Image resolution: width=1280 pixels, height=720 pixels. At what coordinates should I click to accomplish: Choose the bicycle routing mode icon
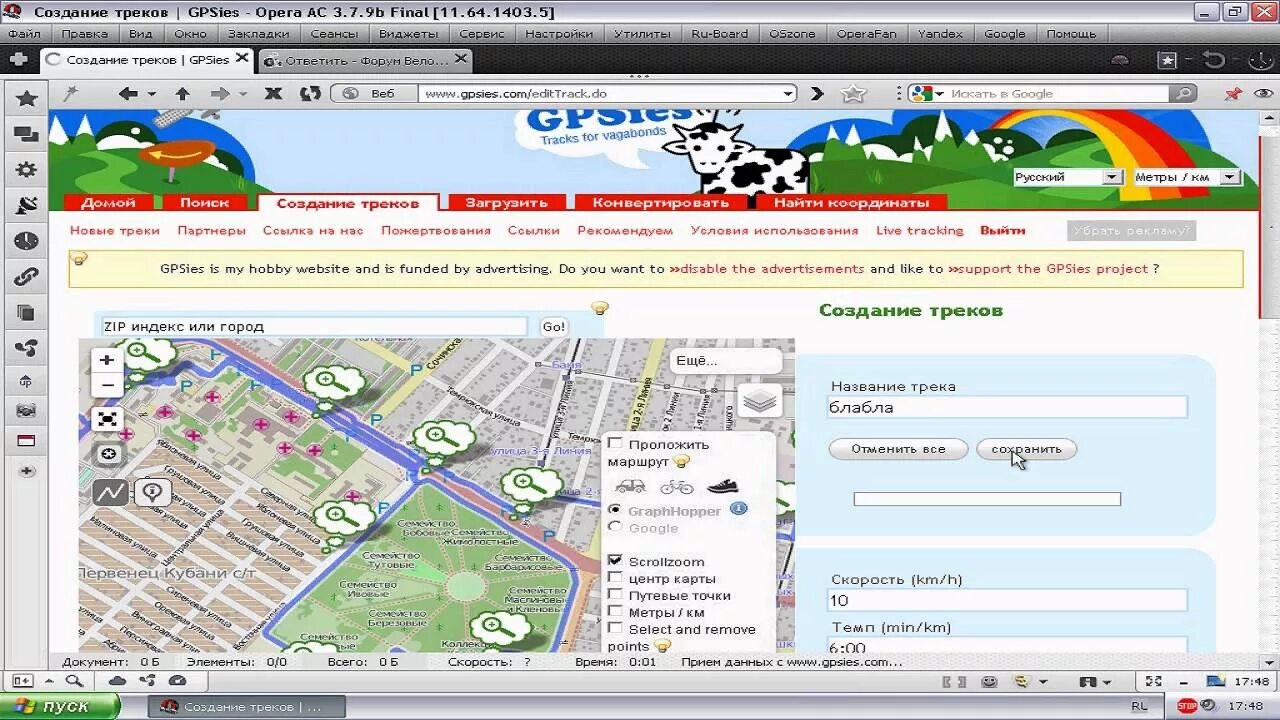(676, 487)
